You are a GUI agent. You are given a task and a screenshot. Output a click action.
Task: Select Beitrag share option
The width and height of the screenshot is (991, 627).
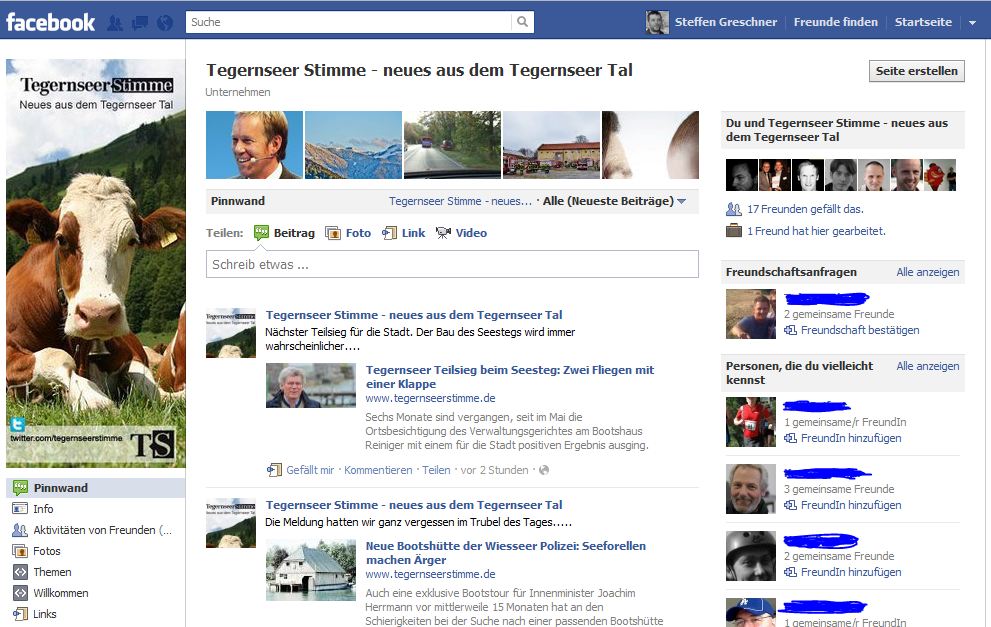coord(284,233)
